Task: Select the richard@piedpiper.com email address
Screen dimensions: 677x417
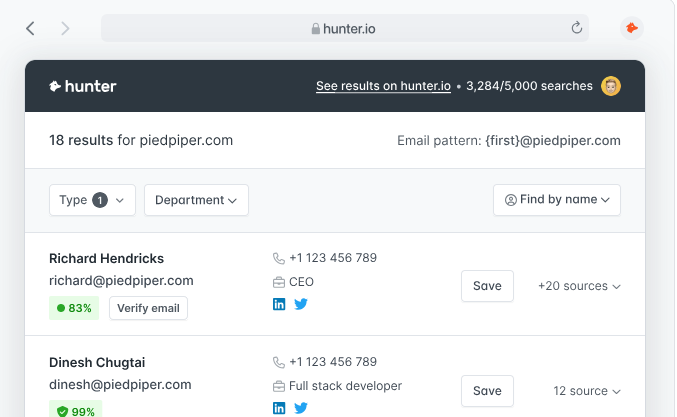Action: 121,281
